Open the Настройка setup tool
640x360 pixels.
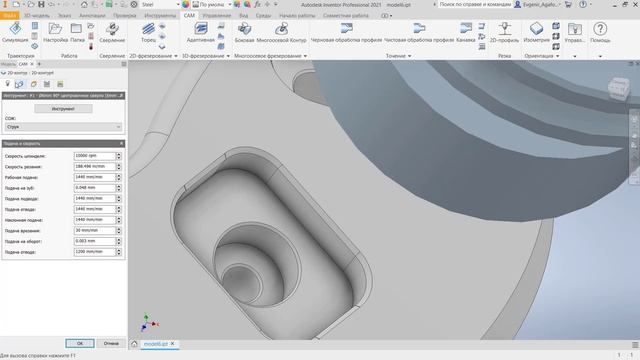pos(56,33)
